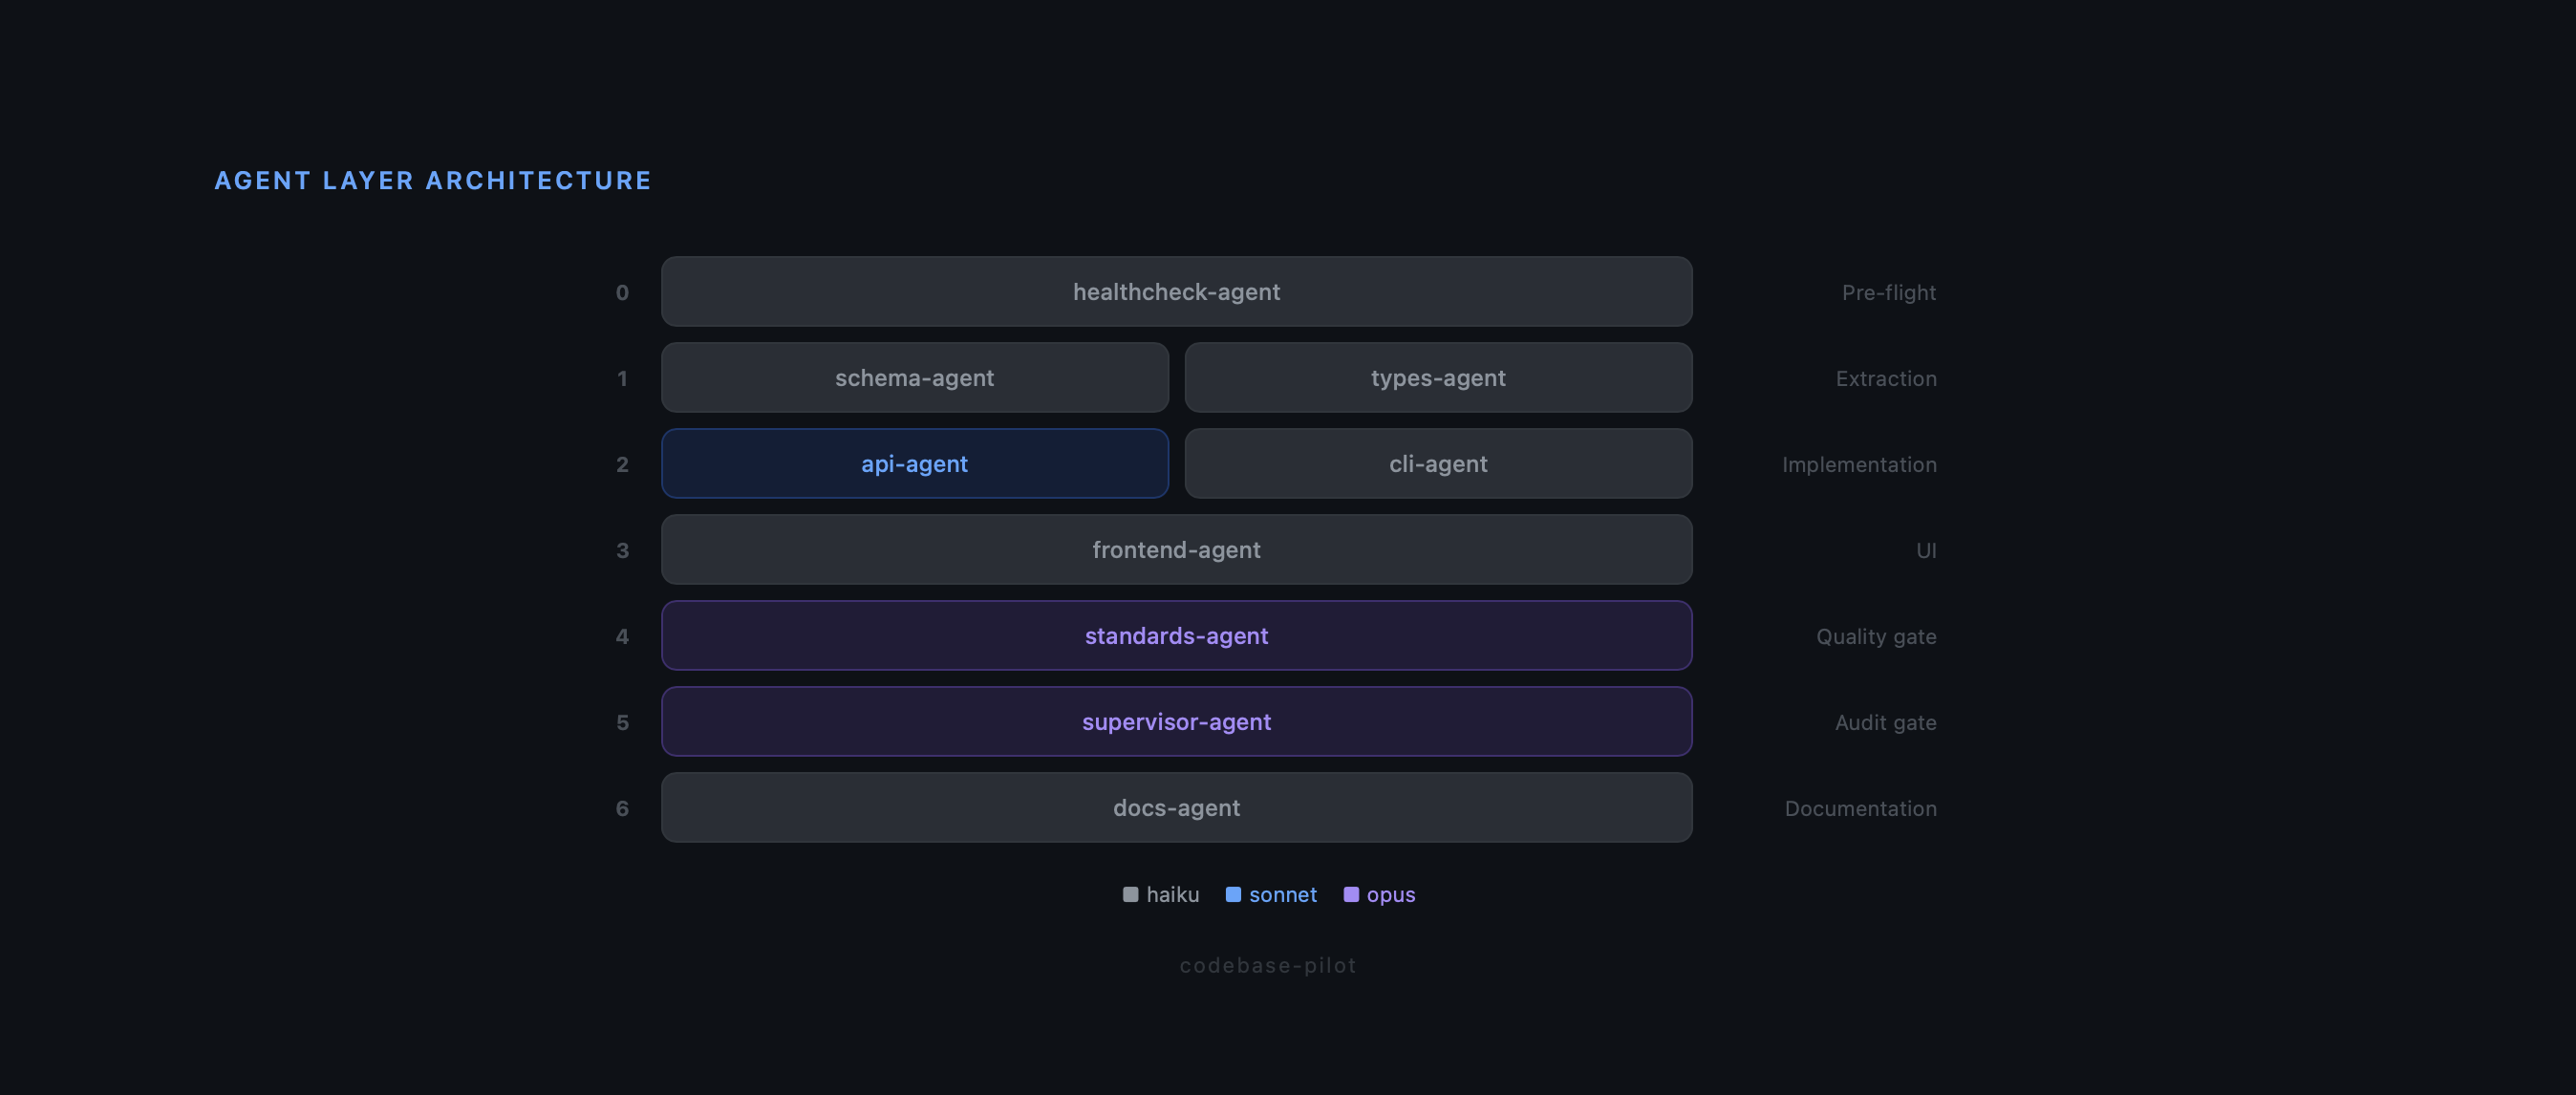Click the Pre-flight stage label
2576x1095 pixels.
(1886, 291)
